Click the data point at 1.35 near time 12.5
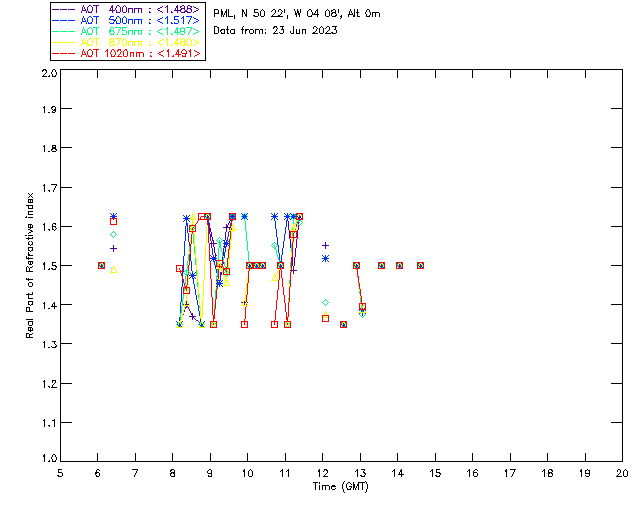This screenshot has width=640, height=512. pyautogui.click(x=344, y=324)
